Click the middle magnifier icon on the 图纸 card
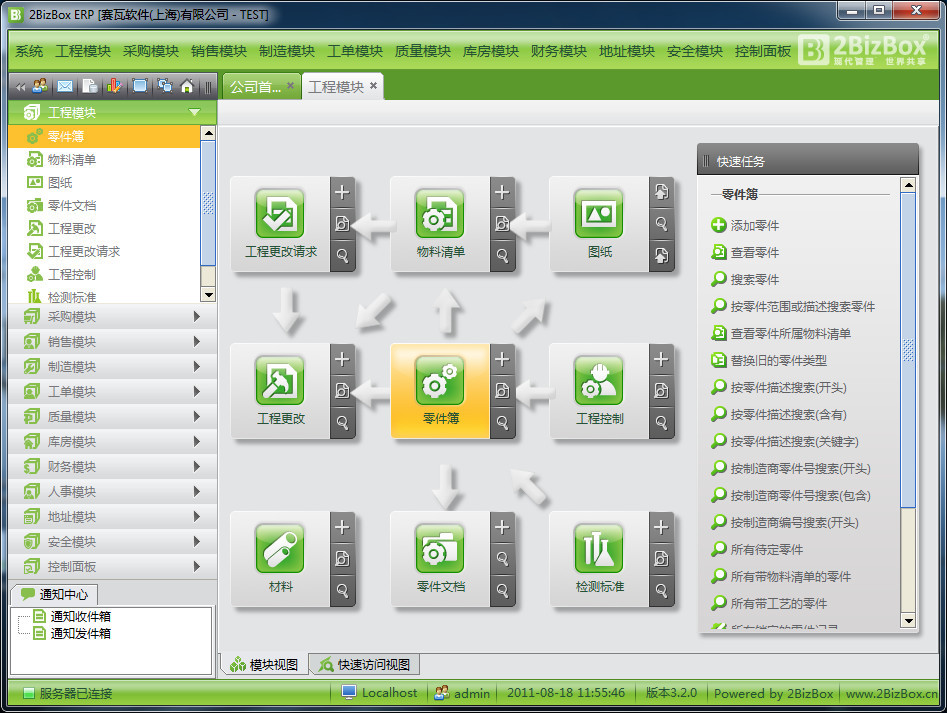 [x=661, y=224]
